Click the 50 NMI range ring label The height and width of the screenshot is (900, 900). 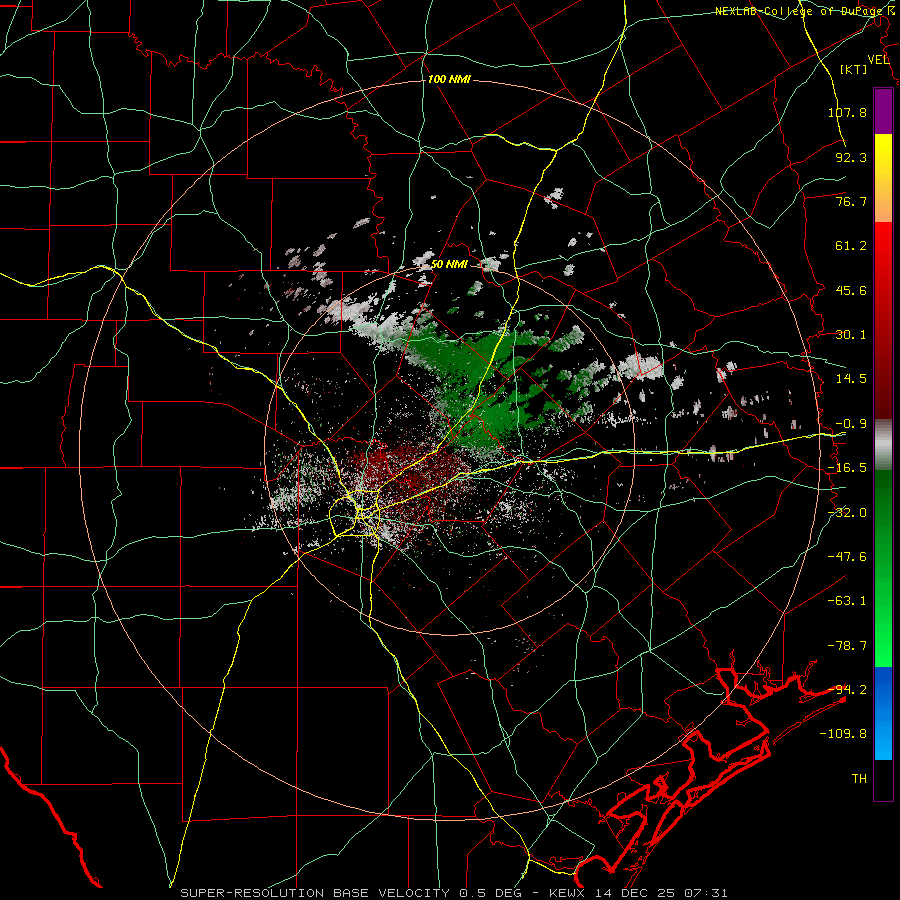point(449,264)
